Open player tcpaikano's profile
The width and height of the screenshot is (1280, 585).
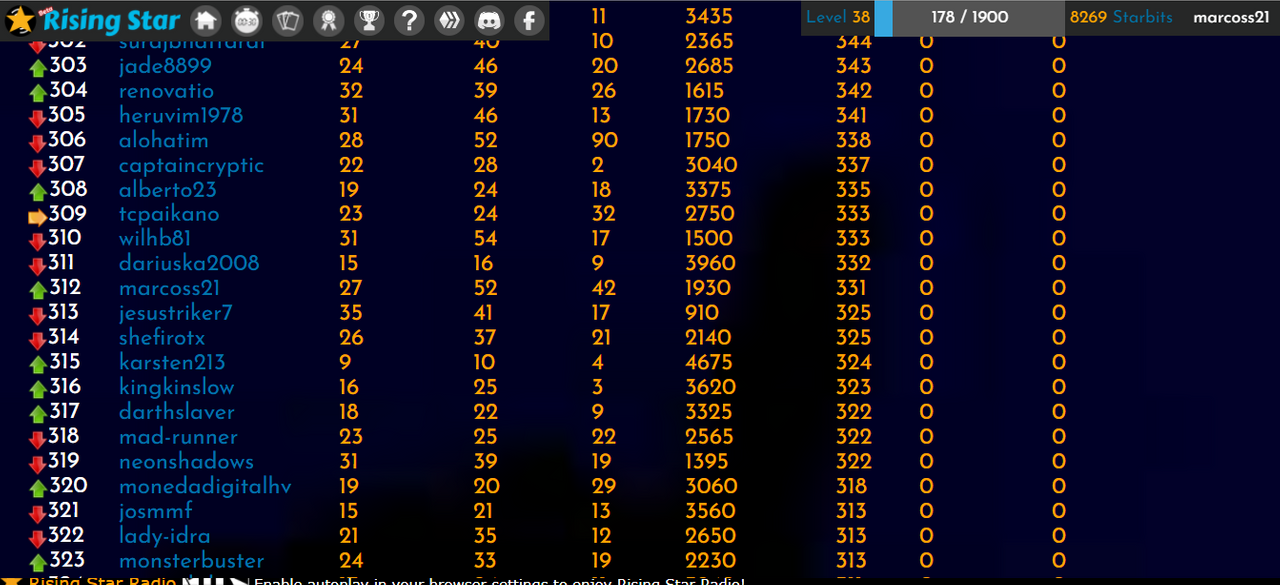point(169,215)
